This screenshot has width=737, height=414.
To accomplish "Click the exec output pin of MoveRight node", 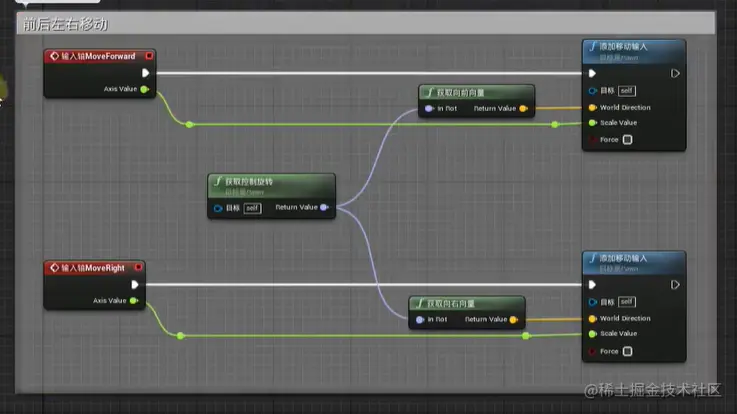I will [x=134, y=284].
